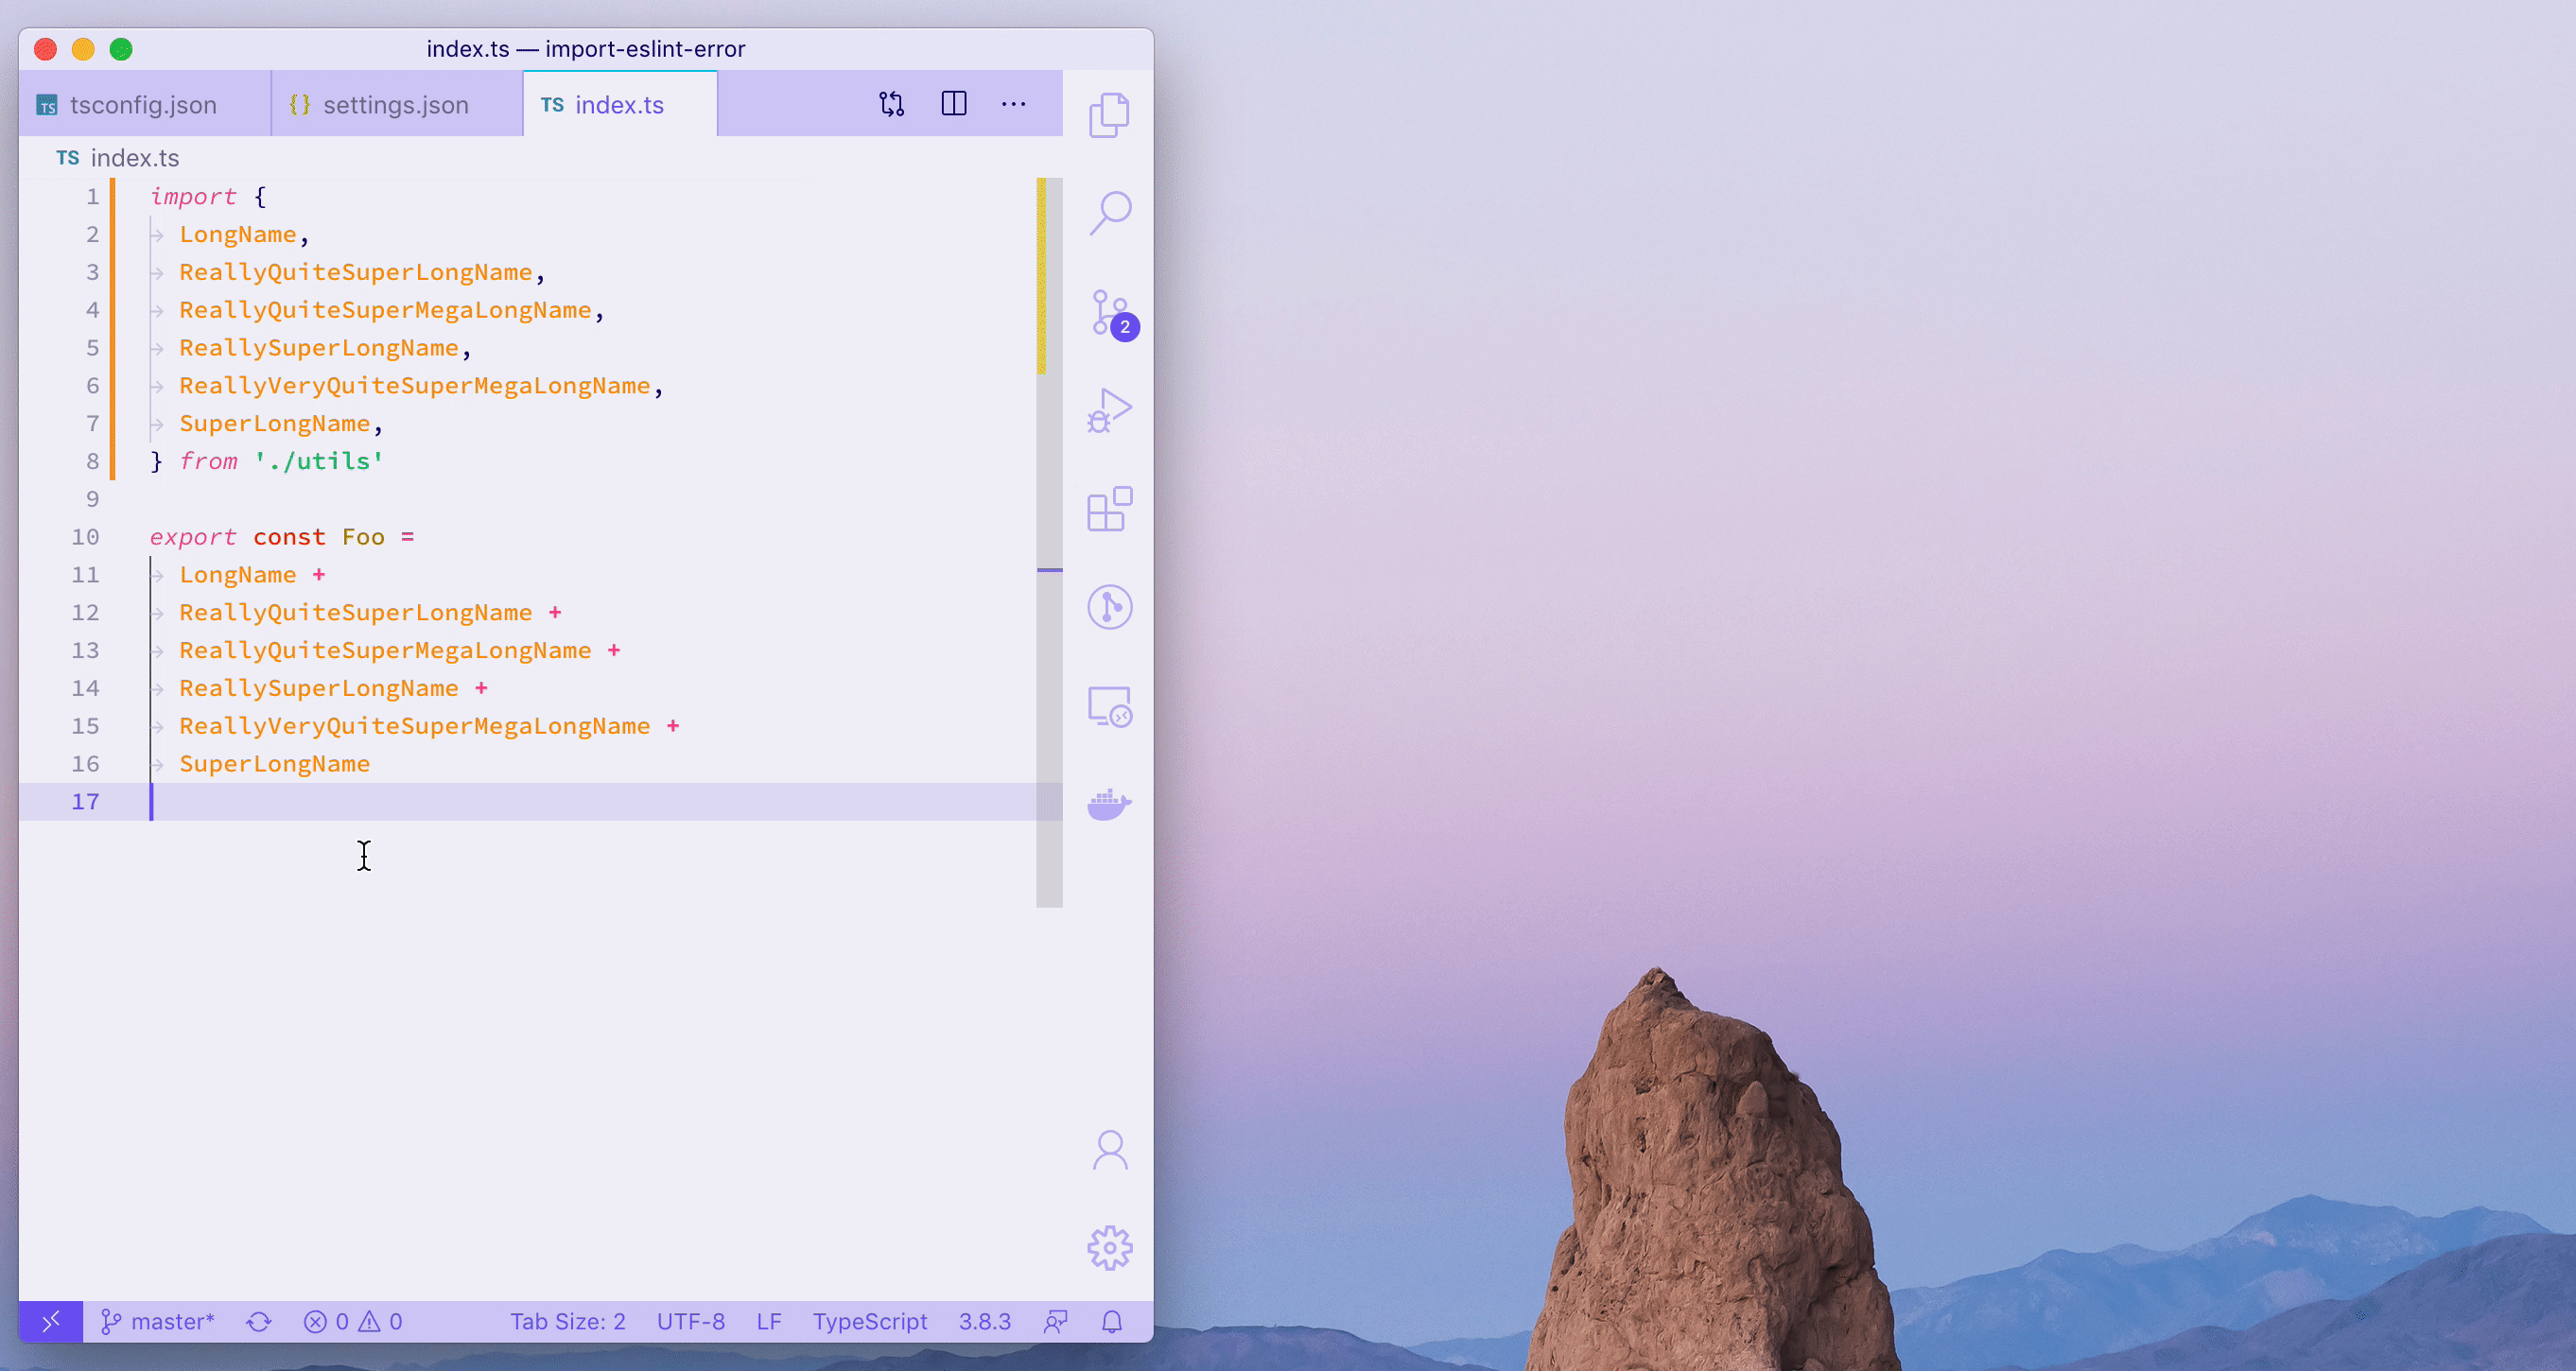
Task: Open the Manage gear menu
Action: click(1109, 1248)
